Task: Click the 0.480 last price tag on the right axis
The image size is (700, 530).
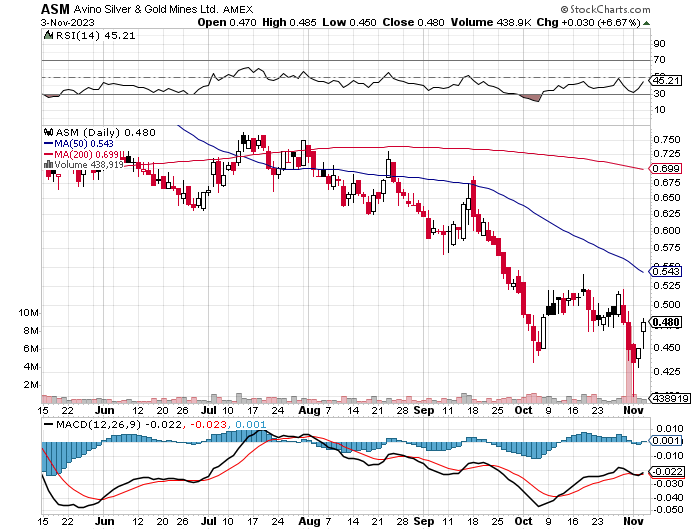Action: click(666, 322)
